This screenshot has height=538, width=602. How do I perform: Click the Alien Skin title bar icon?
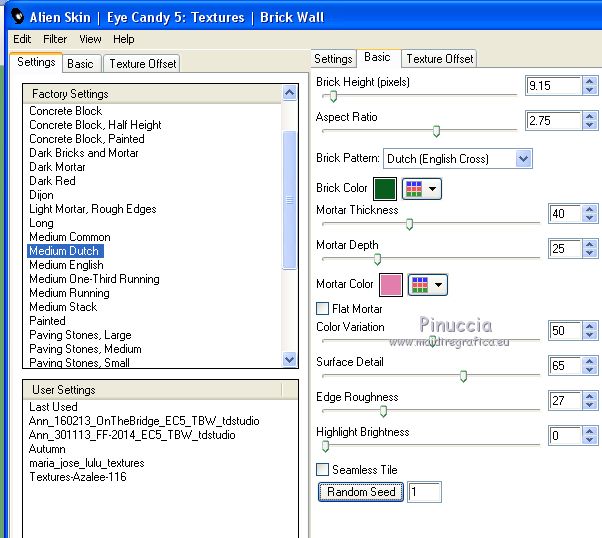pos(17,17)
